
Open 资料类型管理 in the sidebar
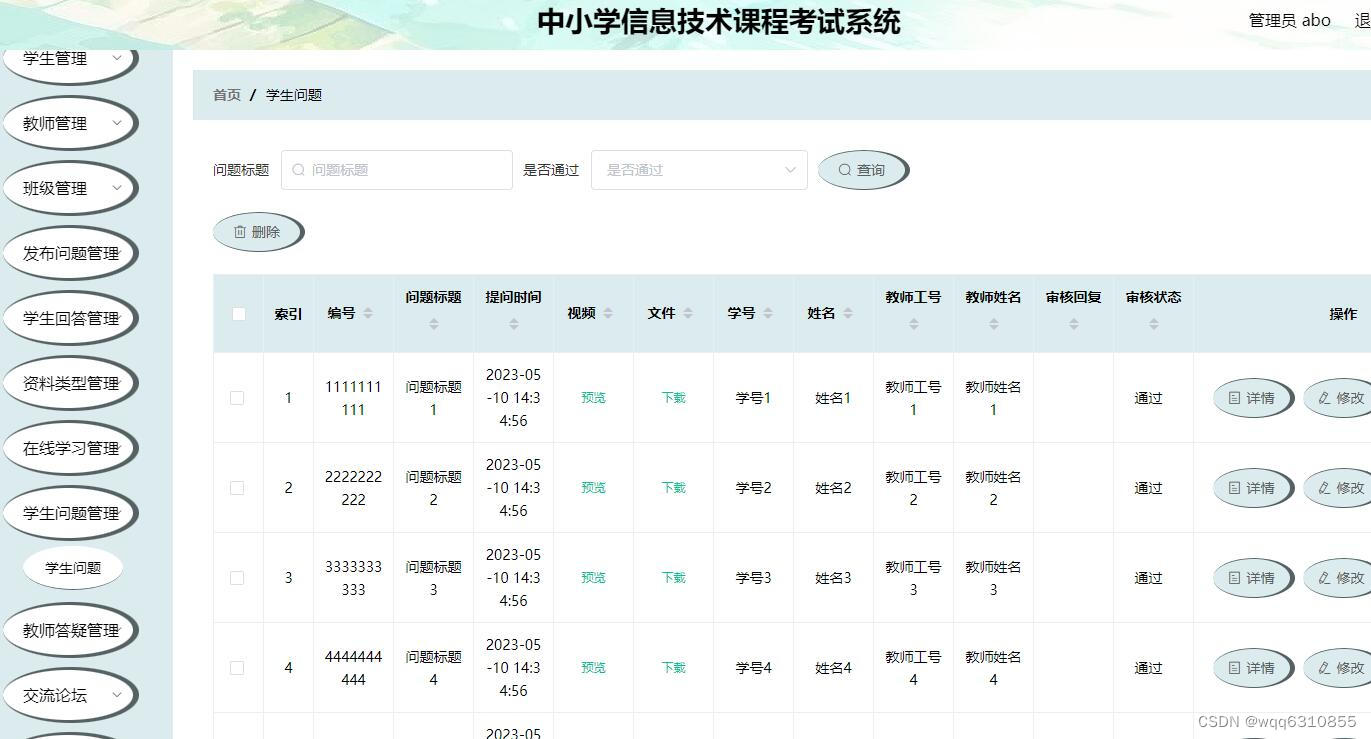click(x=70, y=383)
